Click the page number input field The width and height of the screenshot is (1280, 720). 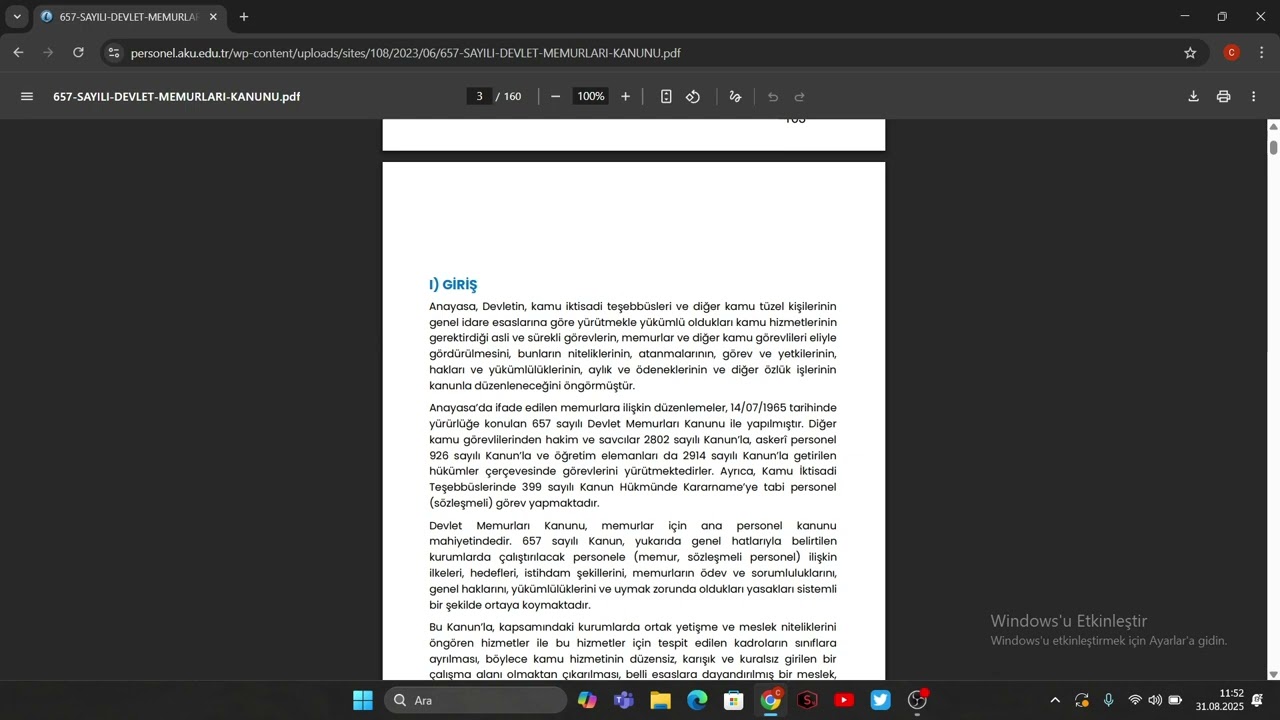480,97
